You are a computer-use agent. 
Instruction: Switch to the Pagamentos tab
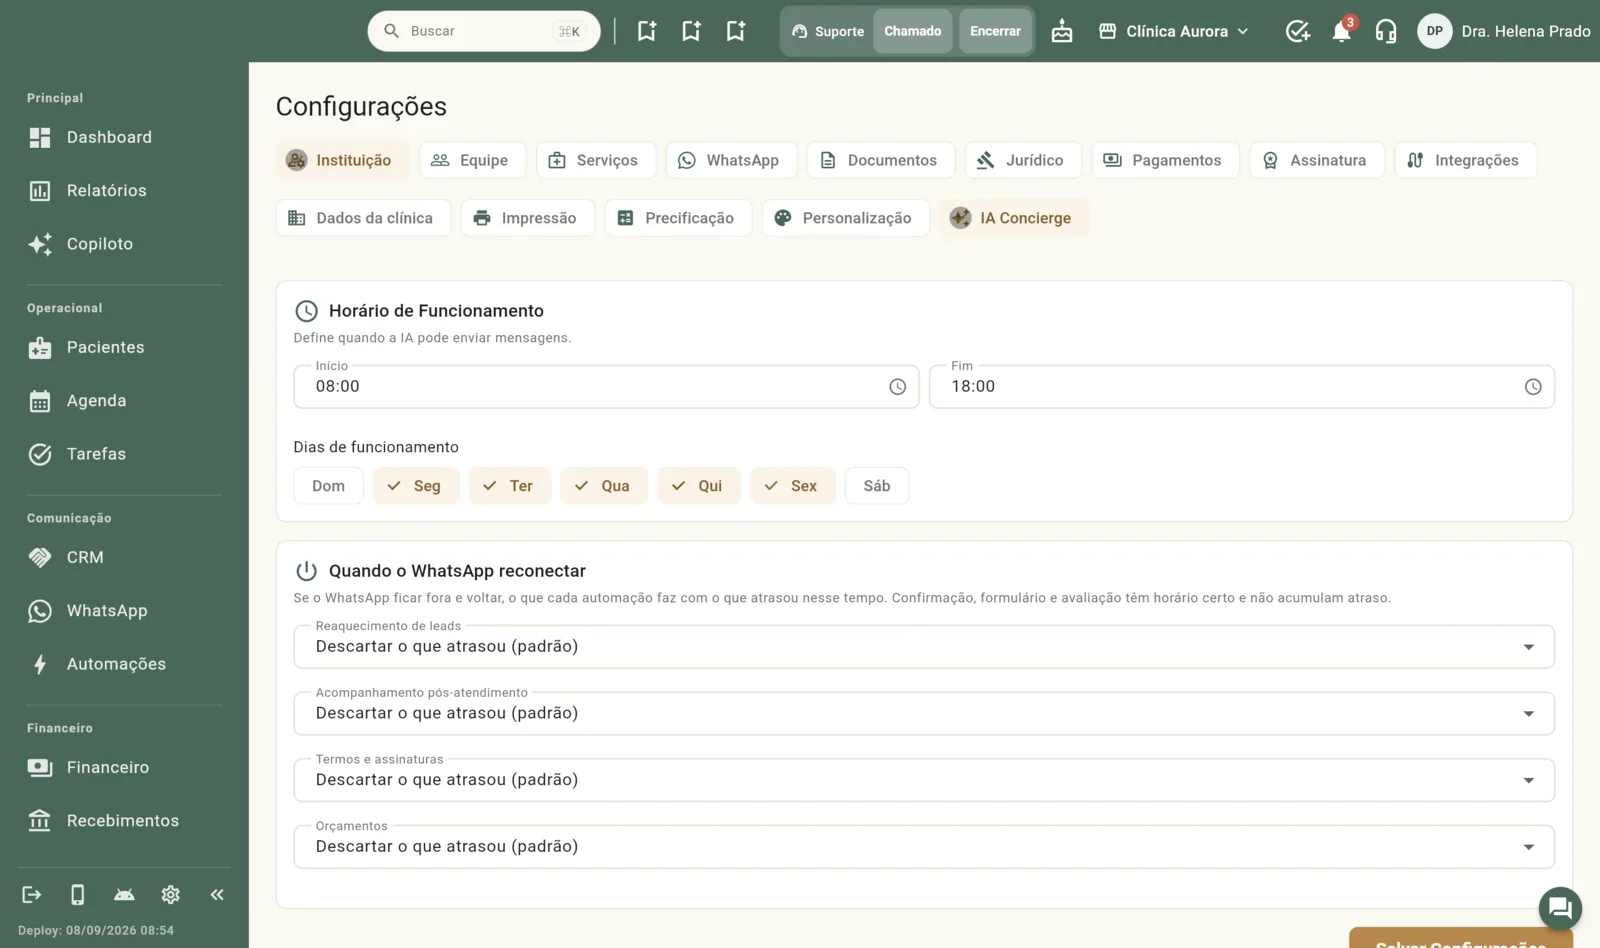coord(1166,160)
